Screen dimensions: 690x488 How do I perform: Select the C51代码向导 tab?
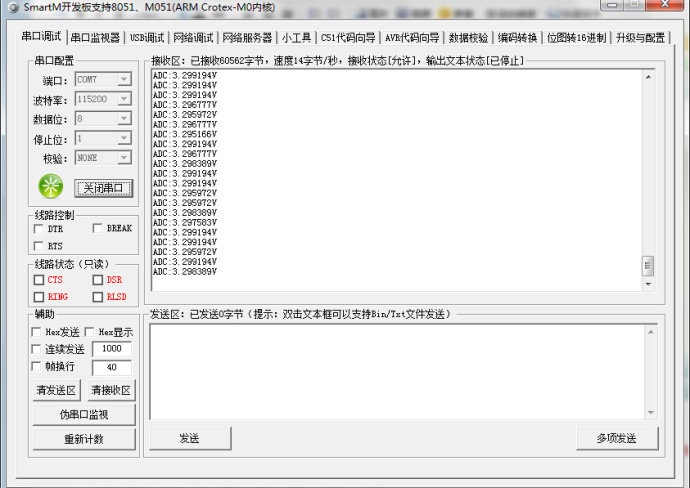pyautogui.click(x=348, y=38)
